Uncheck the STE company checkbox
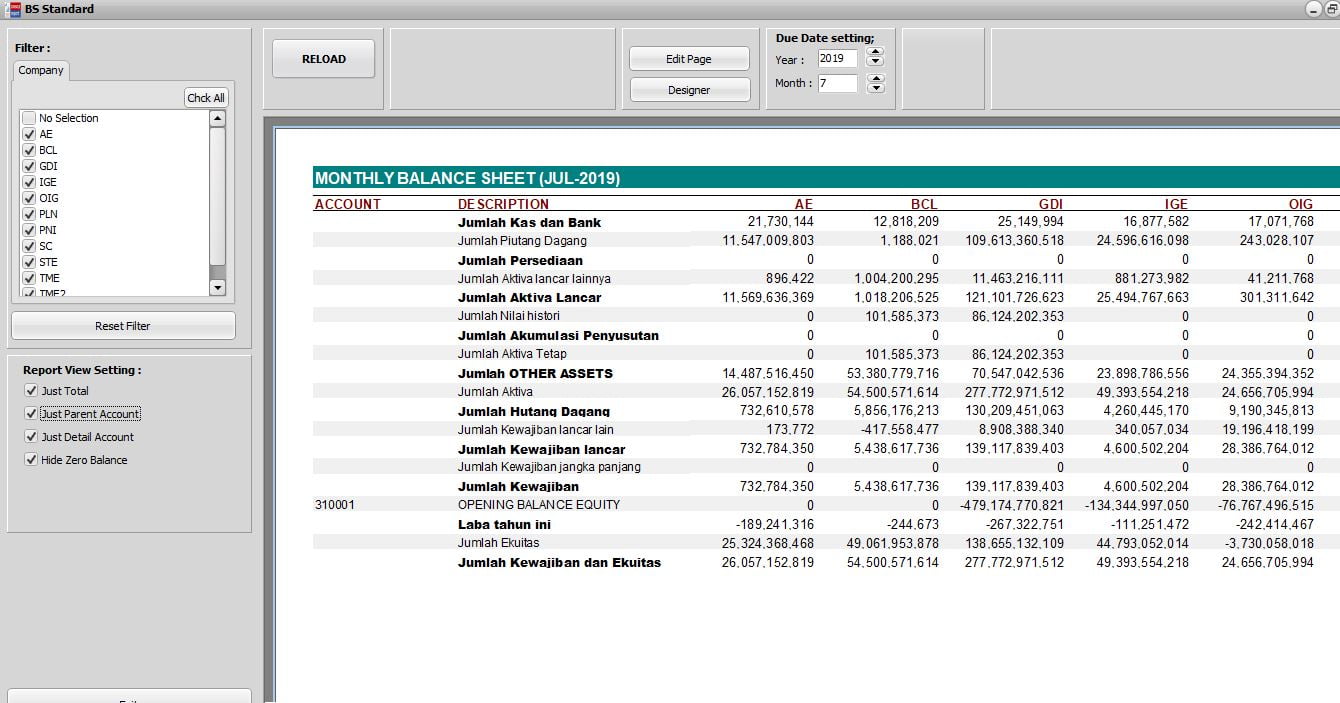 tap(29, 262)
